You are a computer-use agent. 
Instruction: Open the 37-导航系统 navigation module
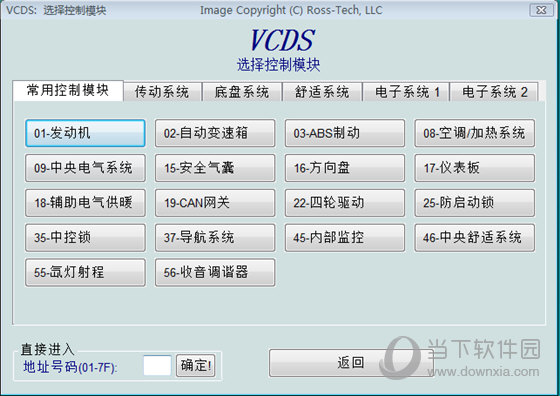[x=215, y=237]
